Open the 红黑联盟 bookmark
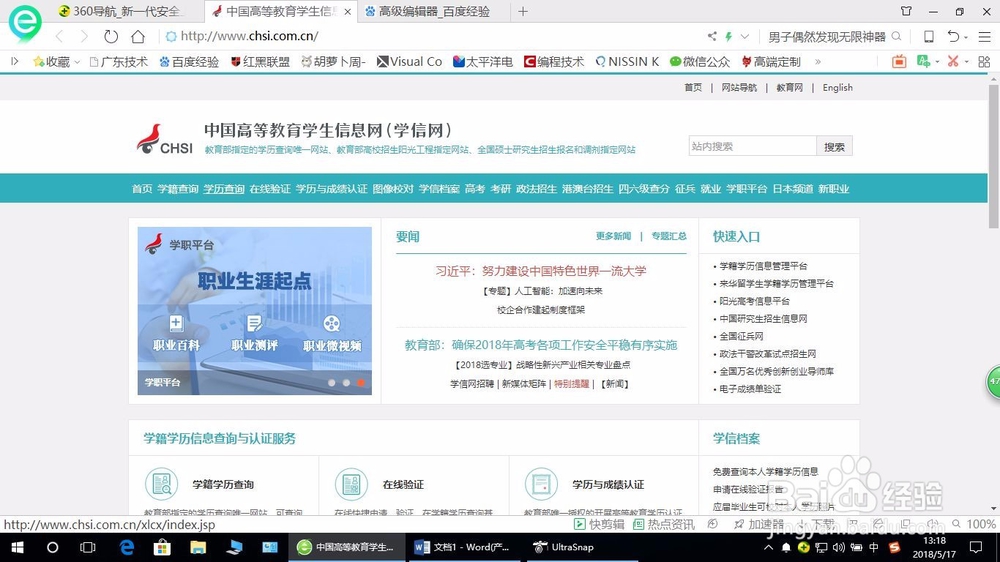The height and width of the screenshot is (562, 1000). click(x=260, y=61)
